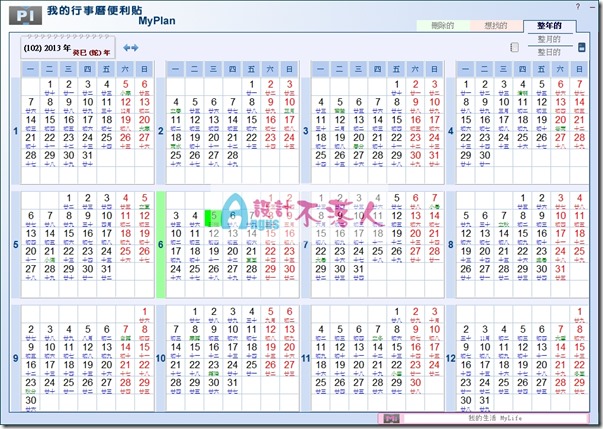Select the 整年的 tab

(x=549, y=25)
